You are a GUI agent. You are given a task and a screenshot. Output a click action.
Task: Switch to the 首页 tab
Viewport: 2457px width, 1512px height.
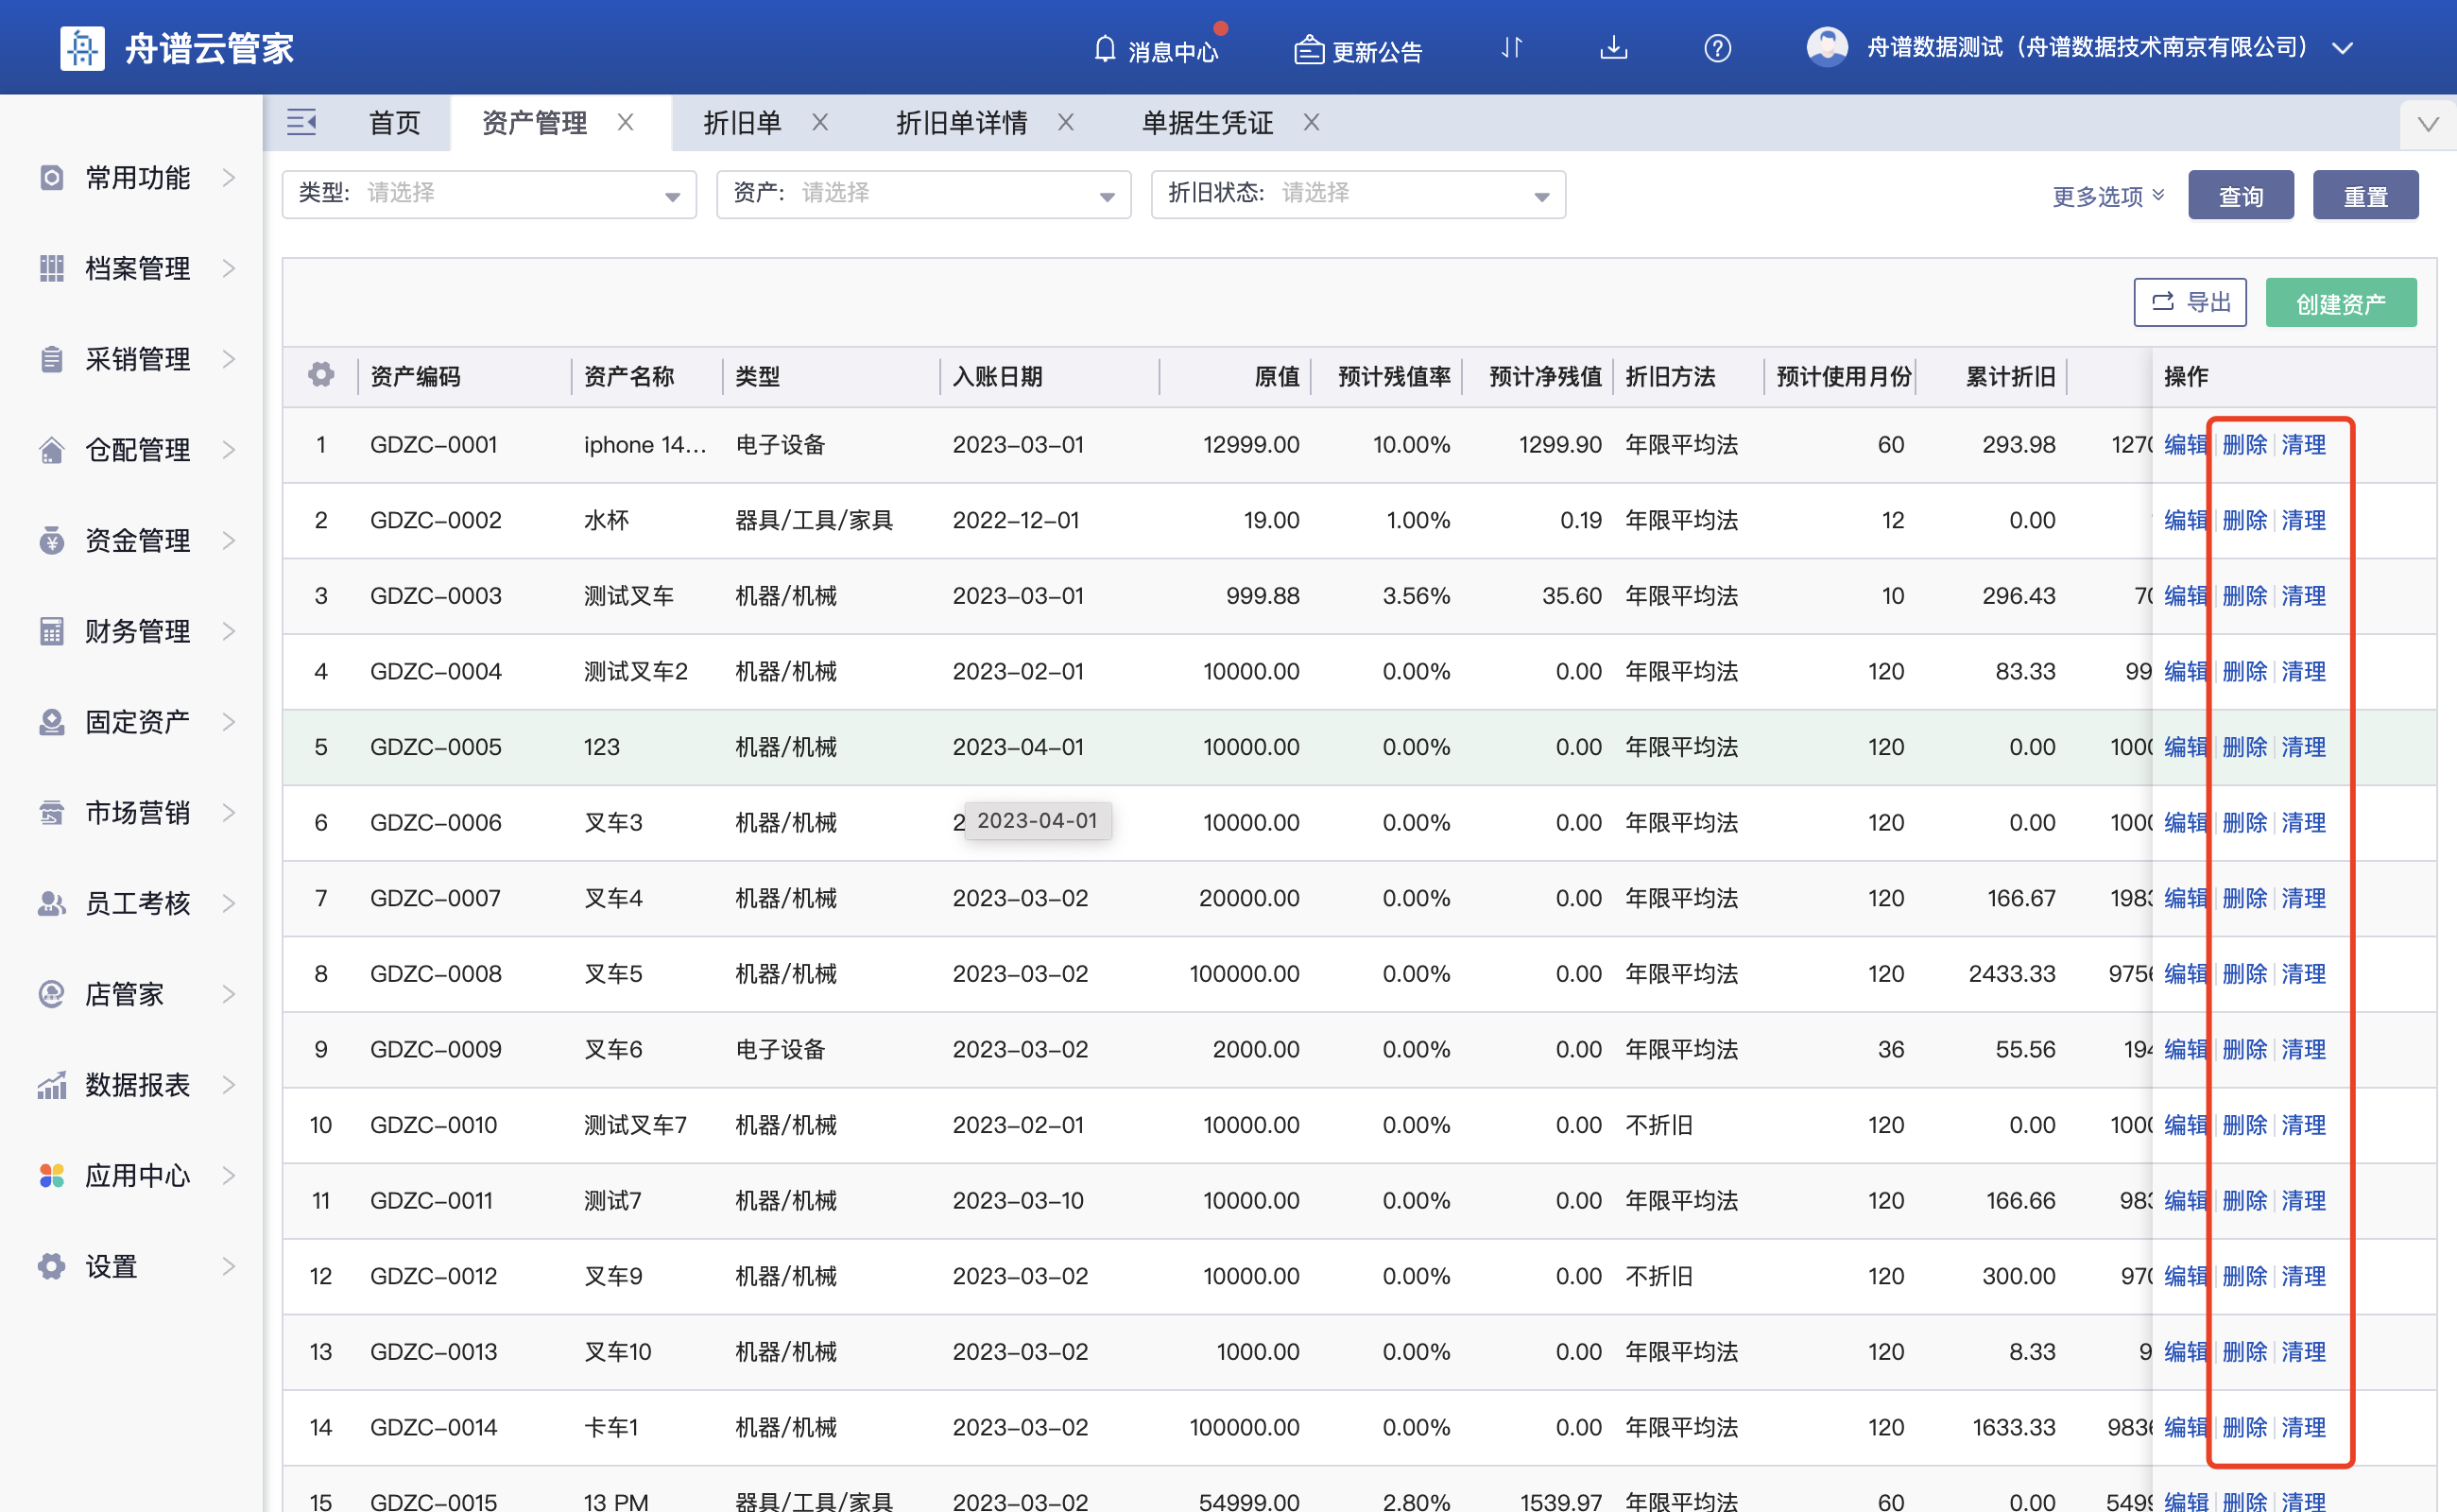tap(394, 123)
